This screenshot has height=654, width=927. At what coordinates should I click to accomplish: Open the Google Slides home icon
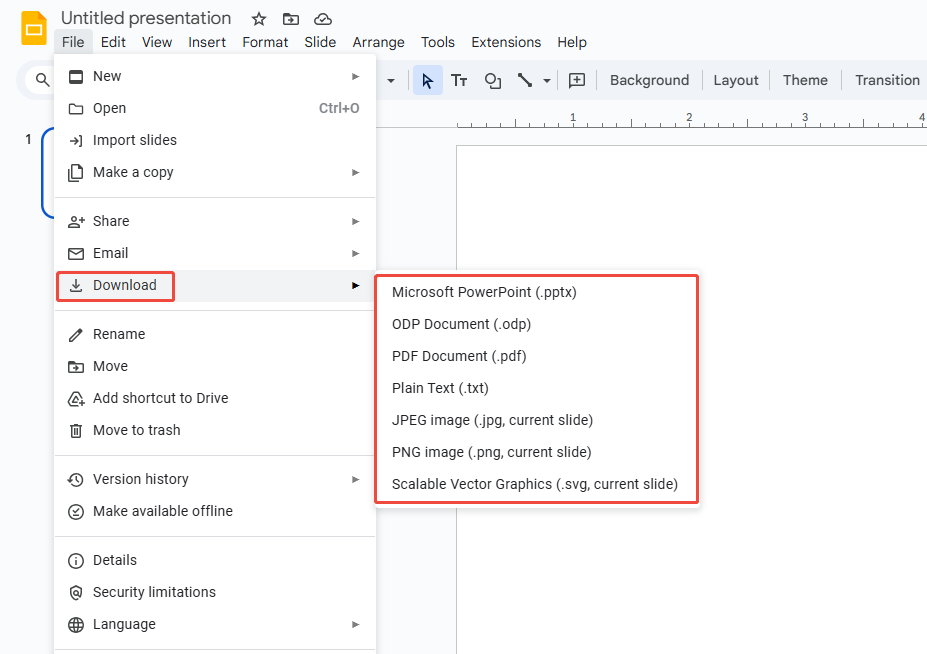tap(33, 30)
